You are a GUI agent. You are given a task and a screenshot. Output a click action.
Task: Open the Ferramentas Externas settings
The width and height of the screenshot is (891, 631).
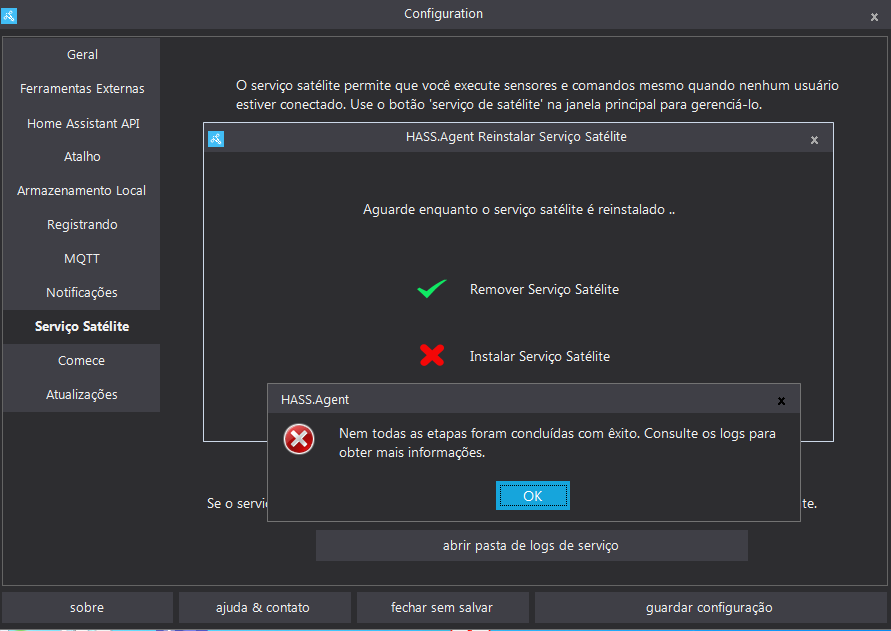pos(81,88)
